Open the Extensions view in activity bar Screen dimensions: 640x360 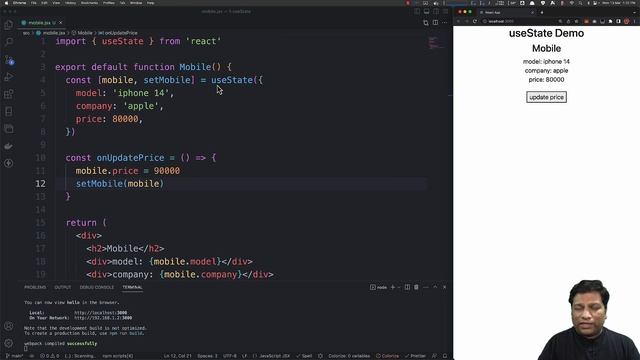9,94
